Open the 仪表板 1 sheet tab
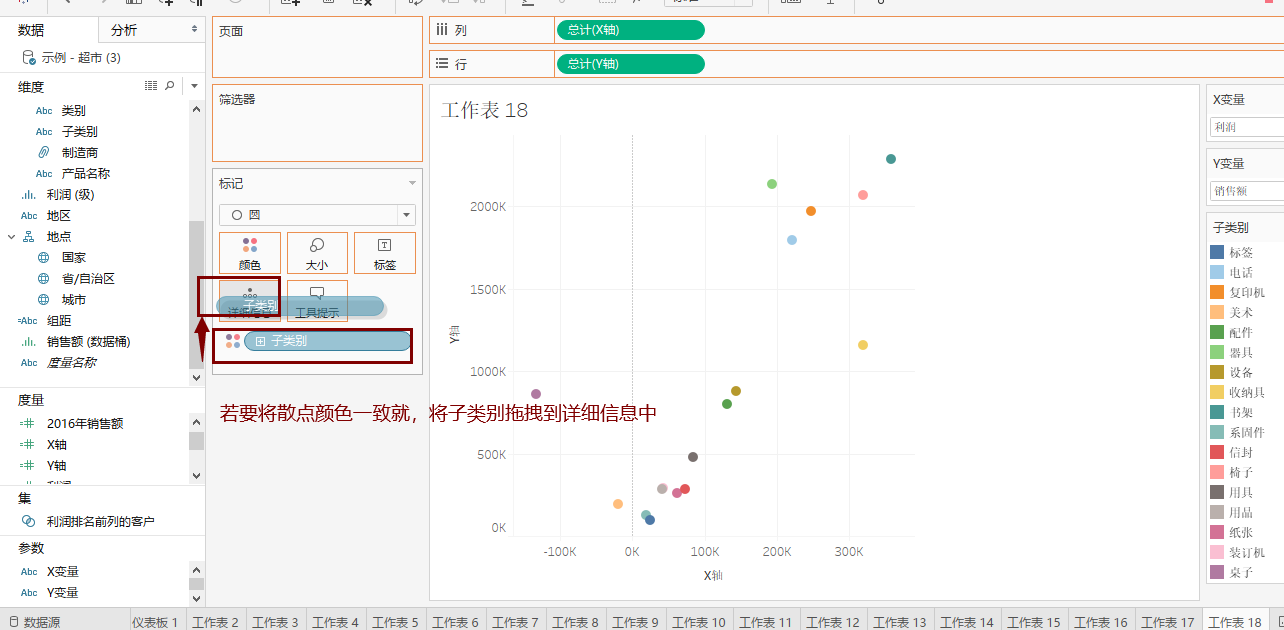1284x630 pixels. click(x=155, y=622)
